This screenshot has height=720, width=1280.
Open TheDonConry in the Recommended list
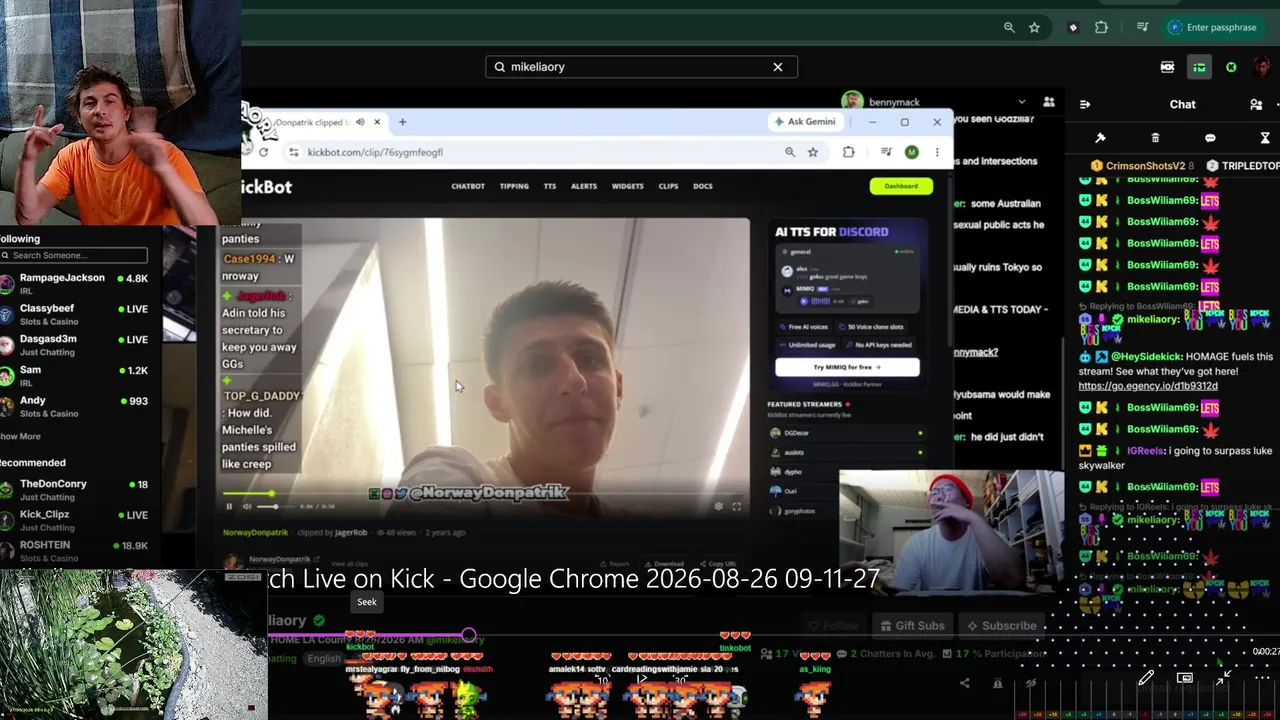pos(76,489)
